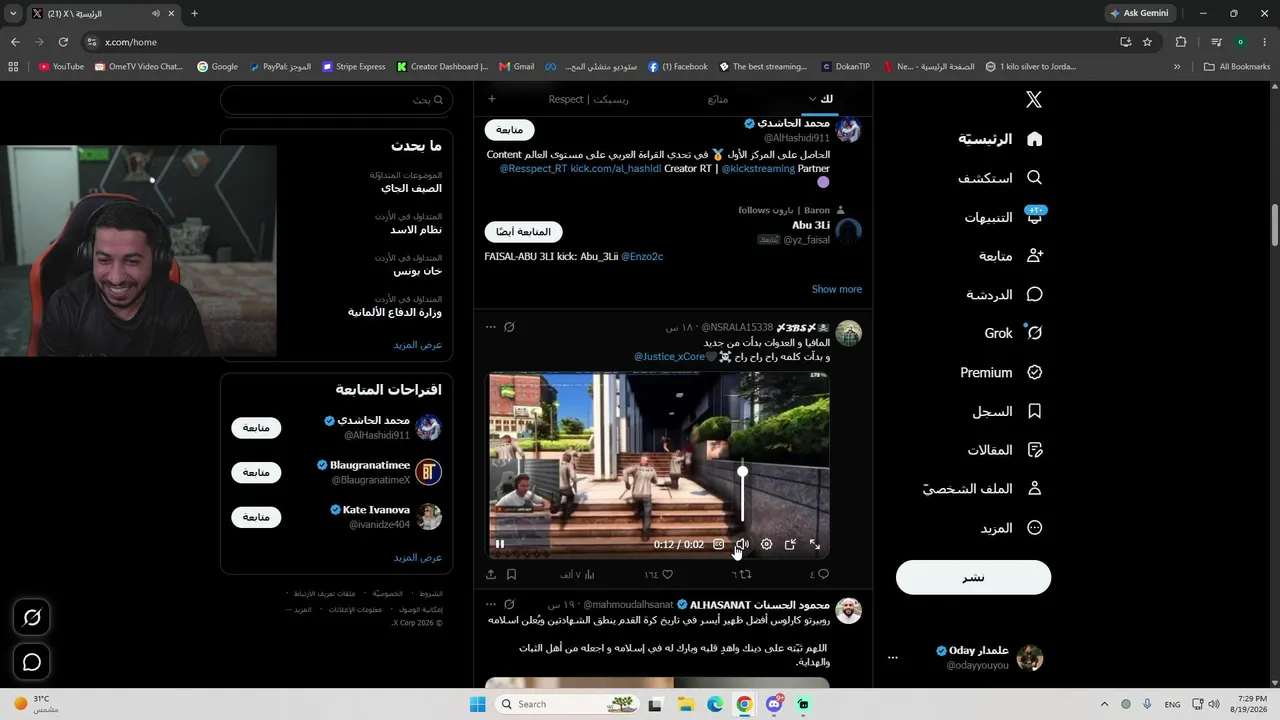Open a new Chrome tab
This screenshot has height=720, width=1280.
tap(194, 14)
